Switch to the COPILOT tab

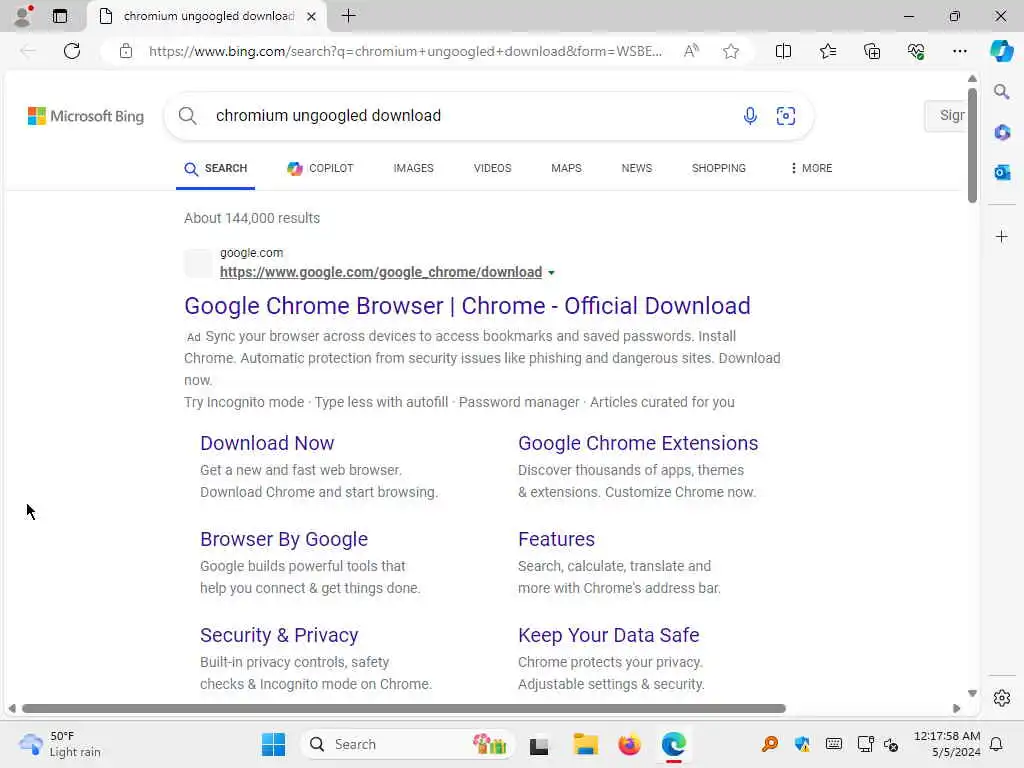point(320,168)
